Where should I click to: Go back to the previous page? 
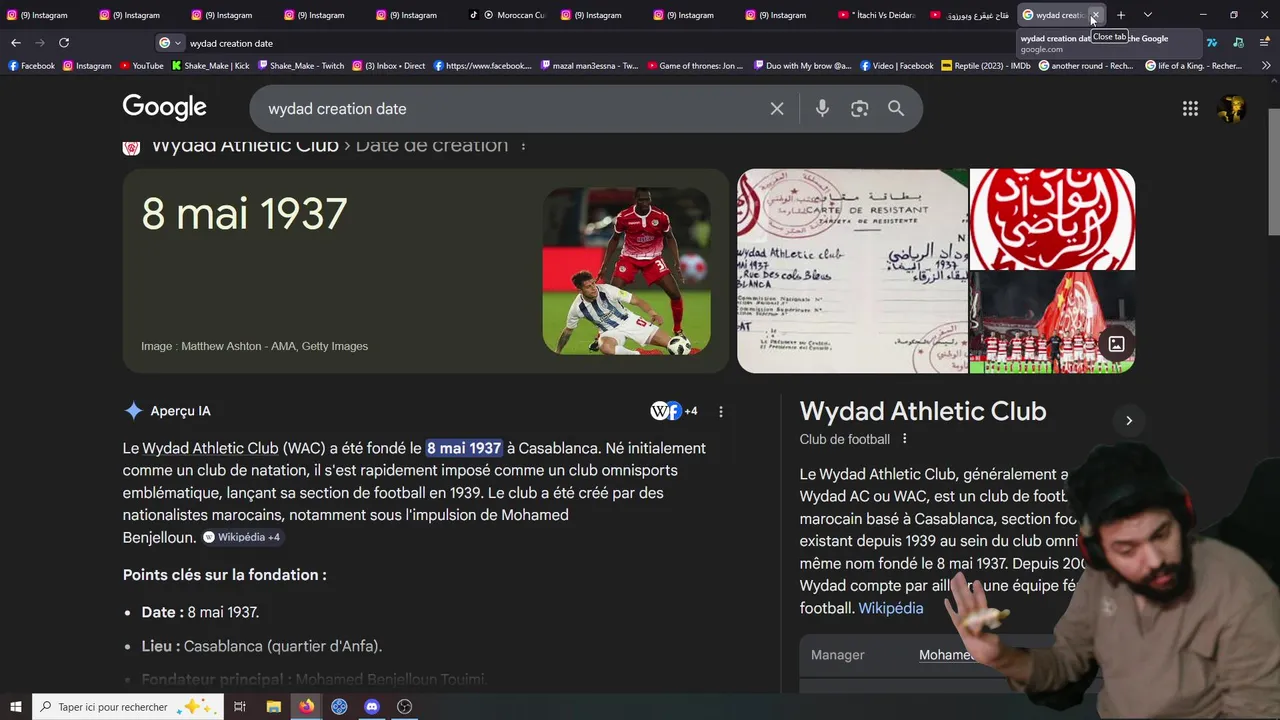16,43
